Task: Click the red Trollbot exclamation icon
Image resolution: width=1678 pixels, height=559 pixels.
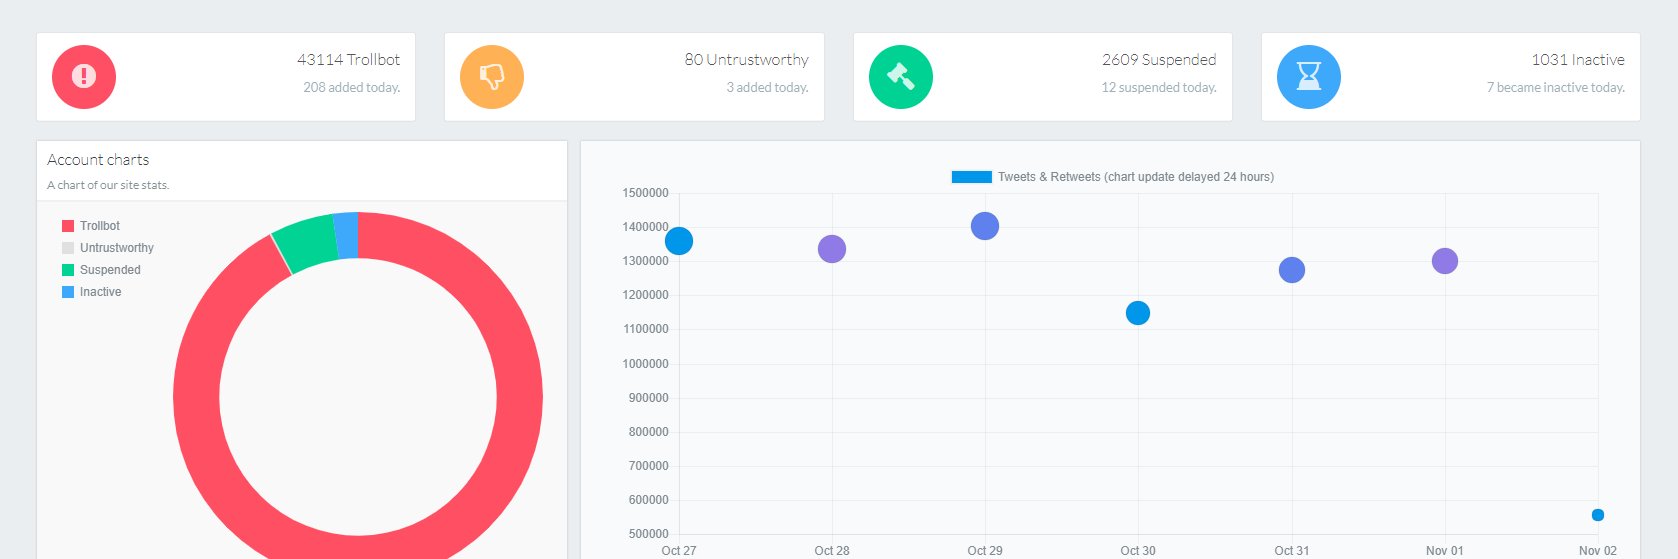Action: tap(84, 77)
